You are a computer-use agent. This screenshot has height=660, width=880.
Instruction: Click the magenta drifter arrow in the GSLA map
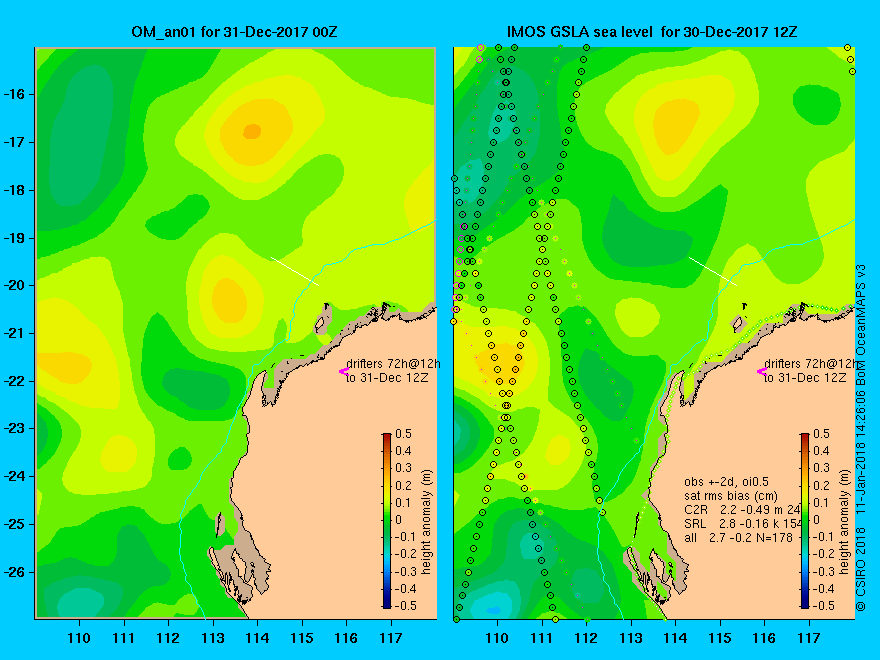(x=762, y=371)
